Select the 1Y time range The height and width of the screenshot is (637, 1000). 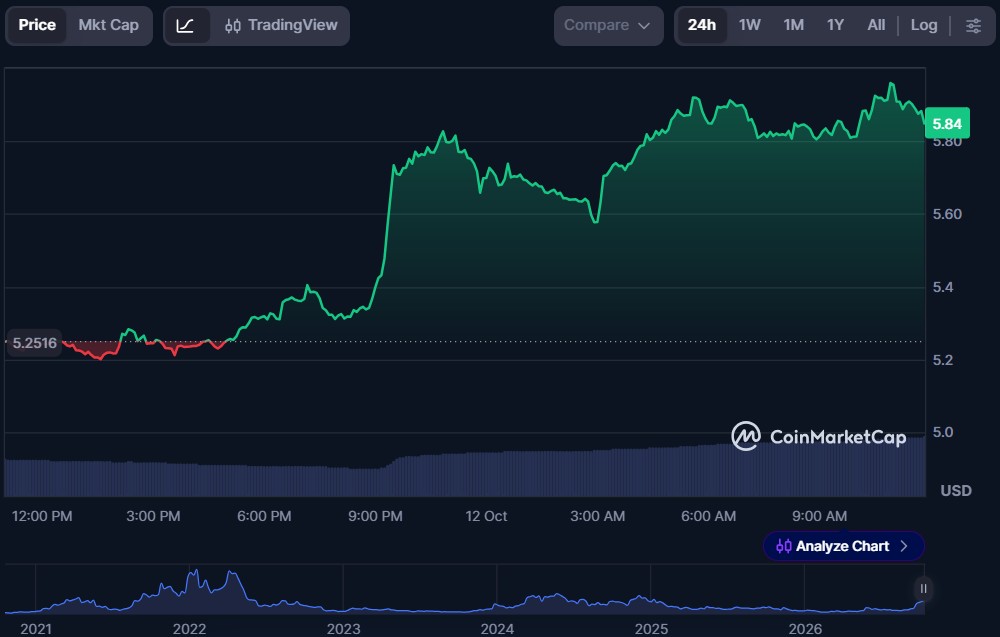click(x=835, y=26)
